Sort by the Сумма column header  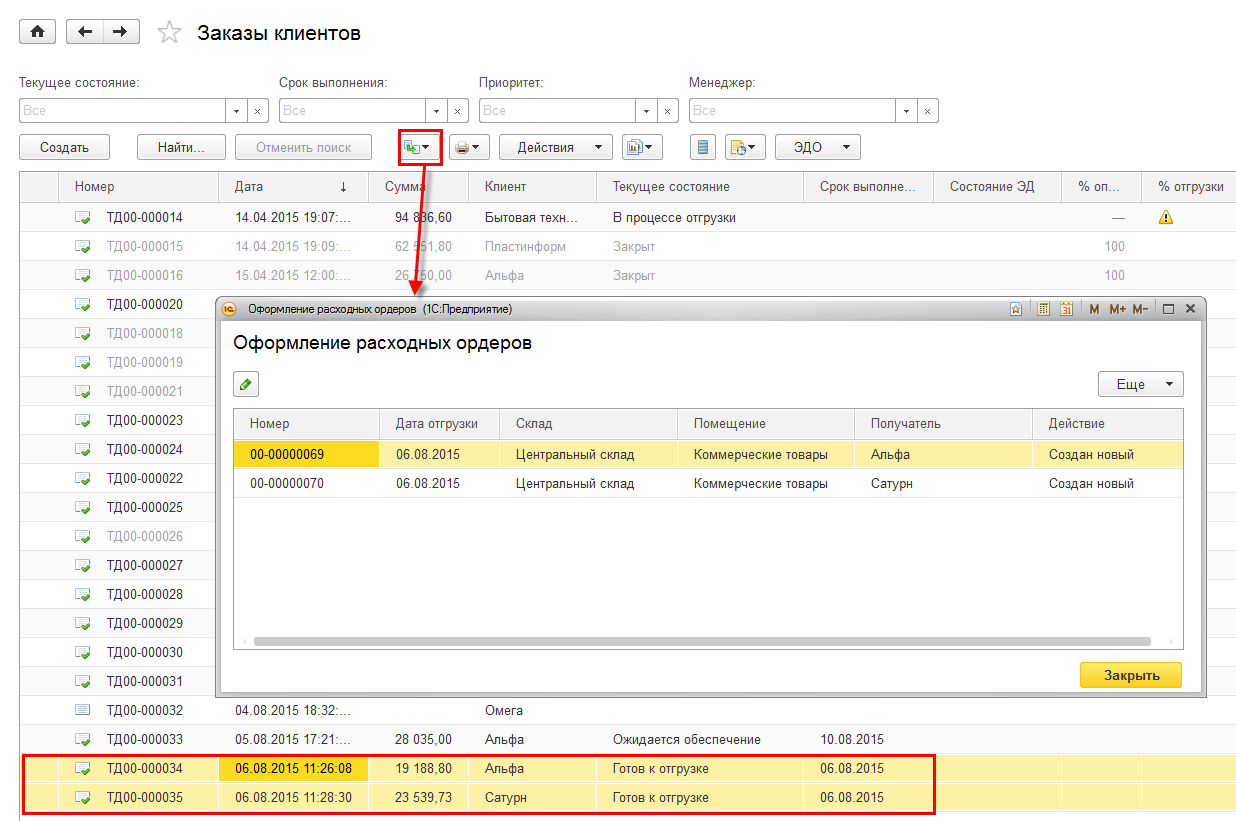point(419,186)
